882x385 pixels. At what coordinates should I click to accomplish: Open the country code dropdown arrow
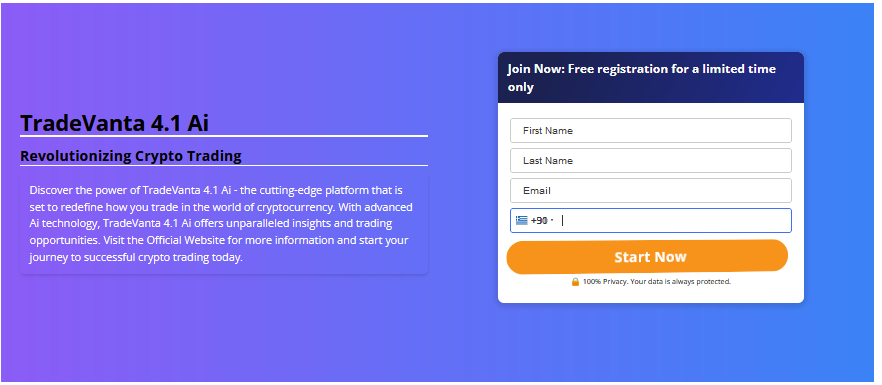552,221
